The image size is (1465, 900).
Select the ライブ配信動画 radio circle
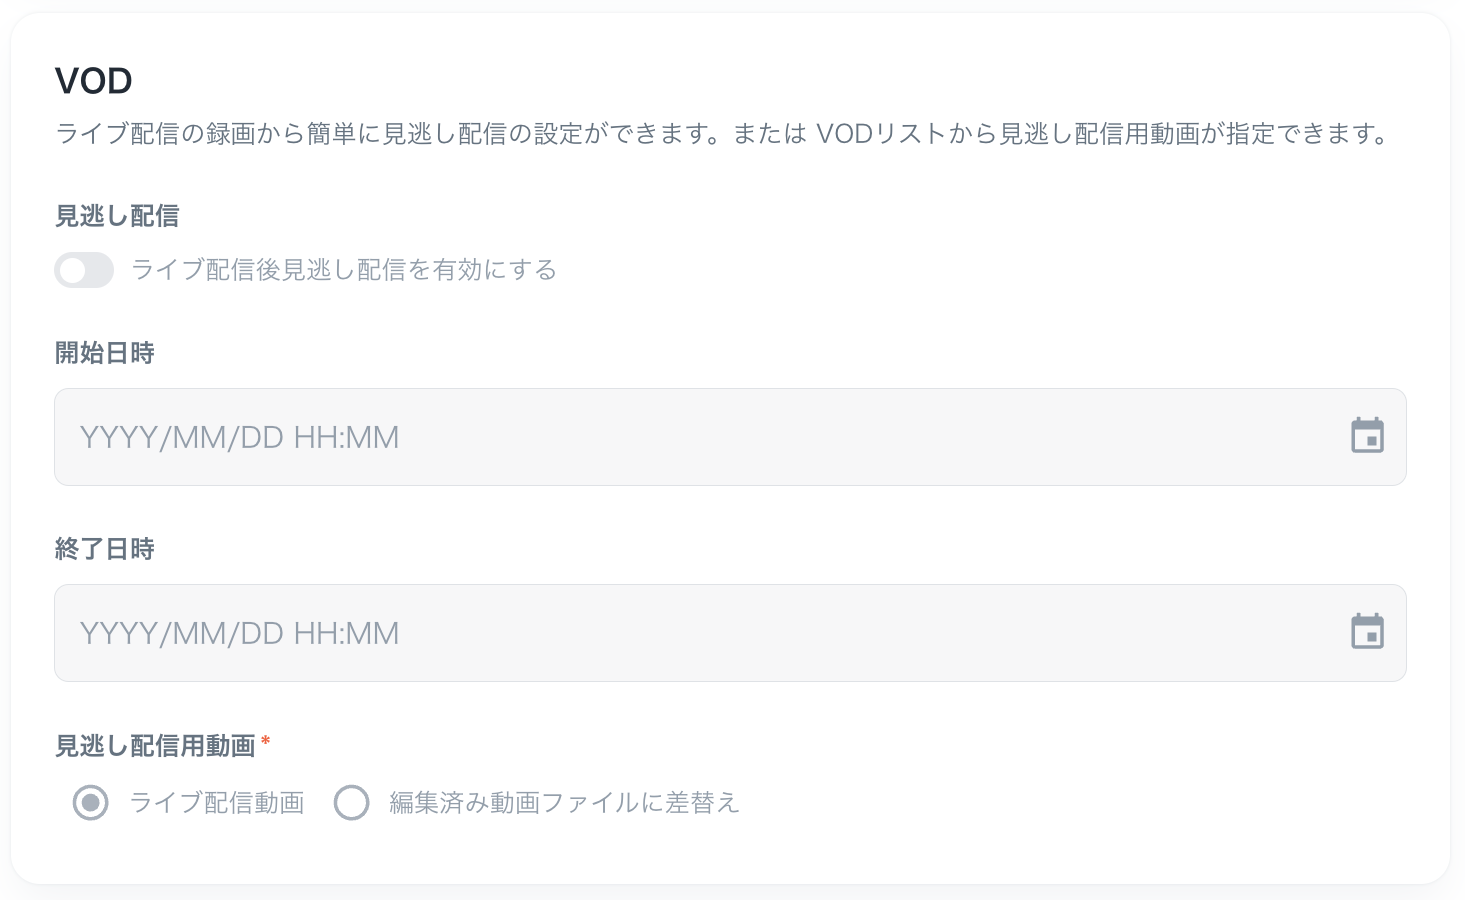(90, 803)
